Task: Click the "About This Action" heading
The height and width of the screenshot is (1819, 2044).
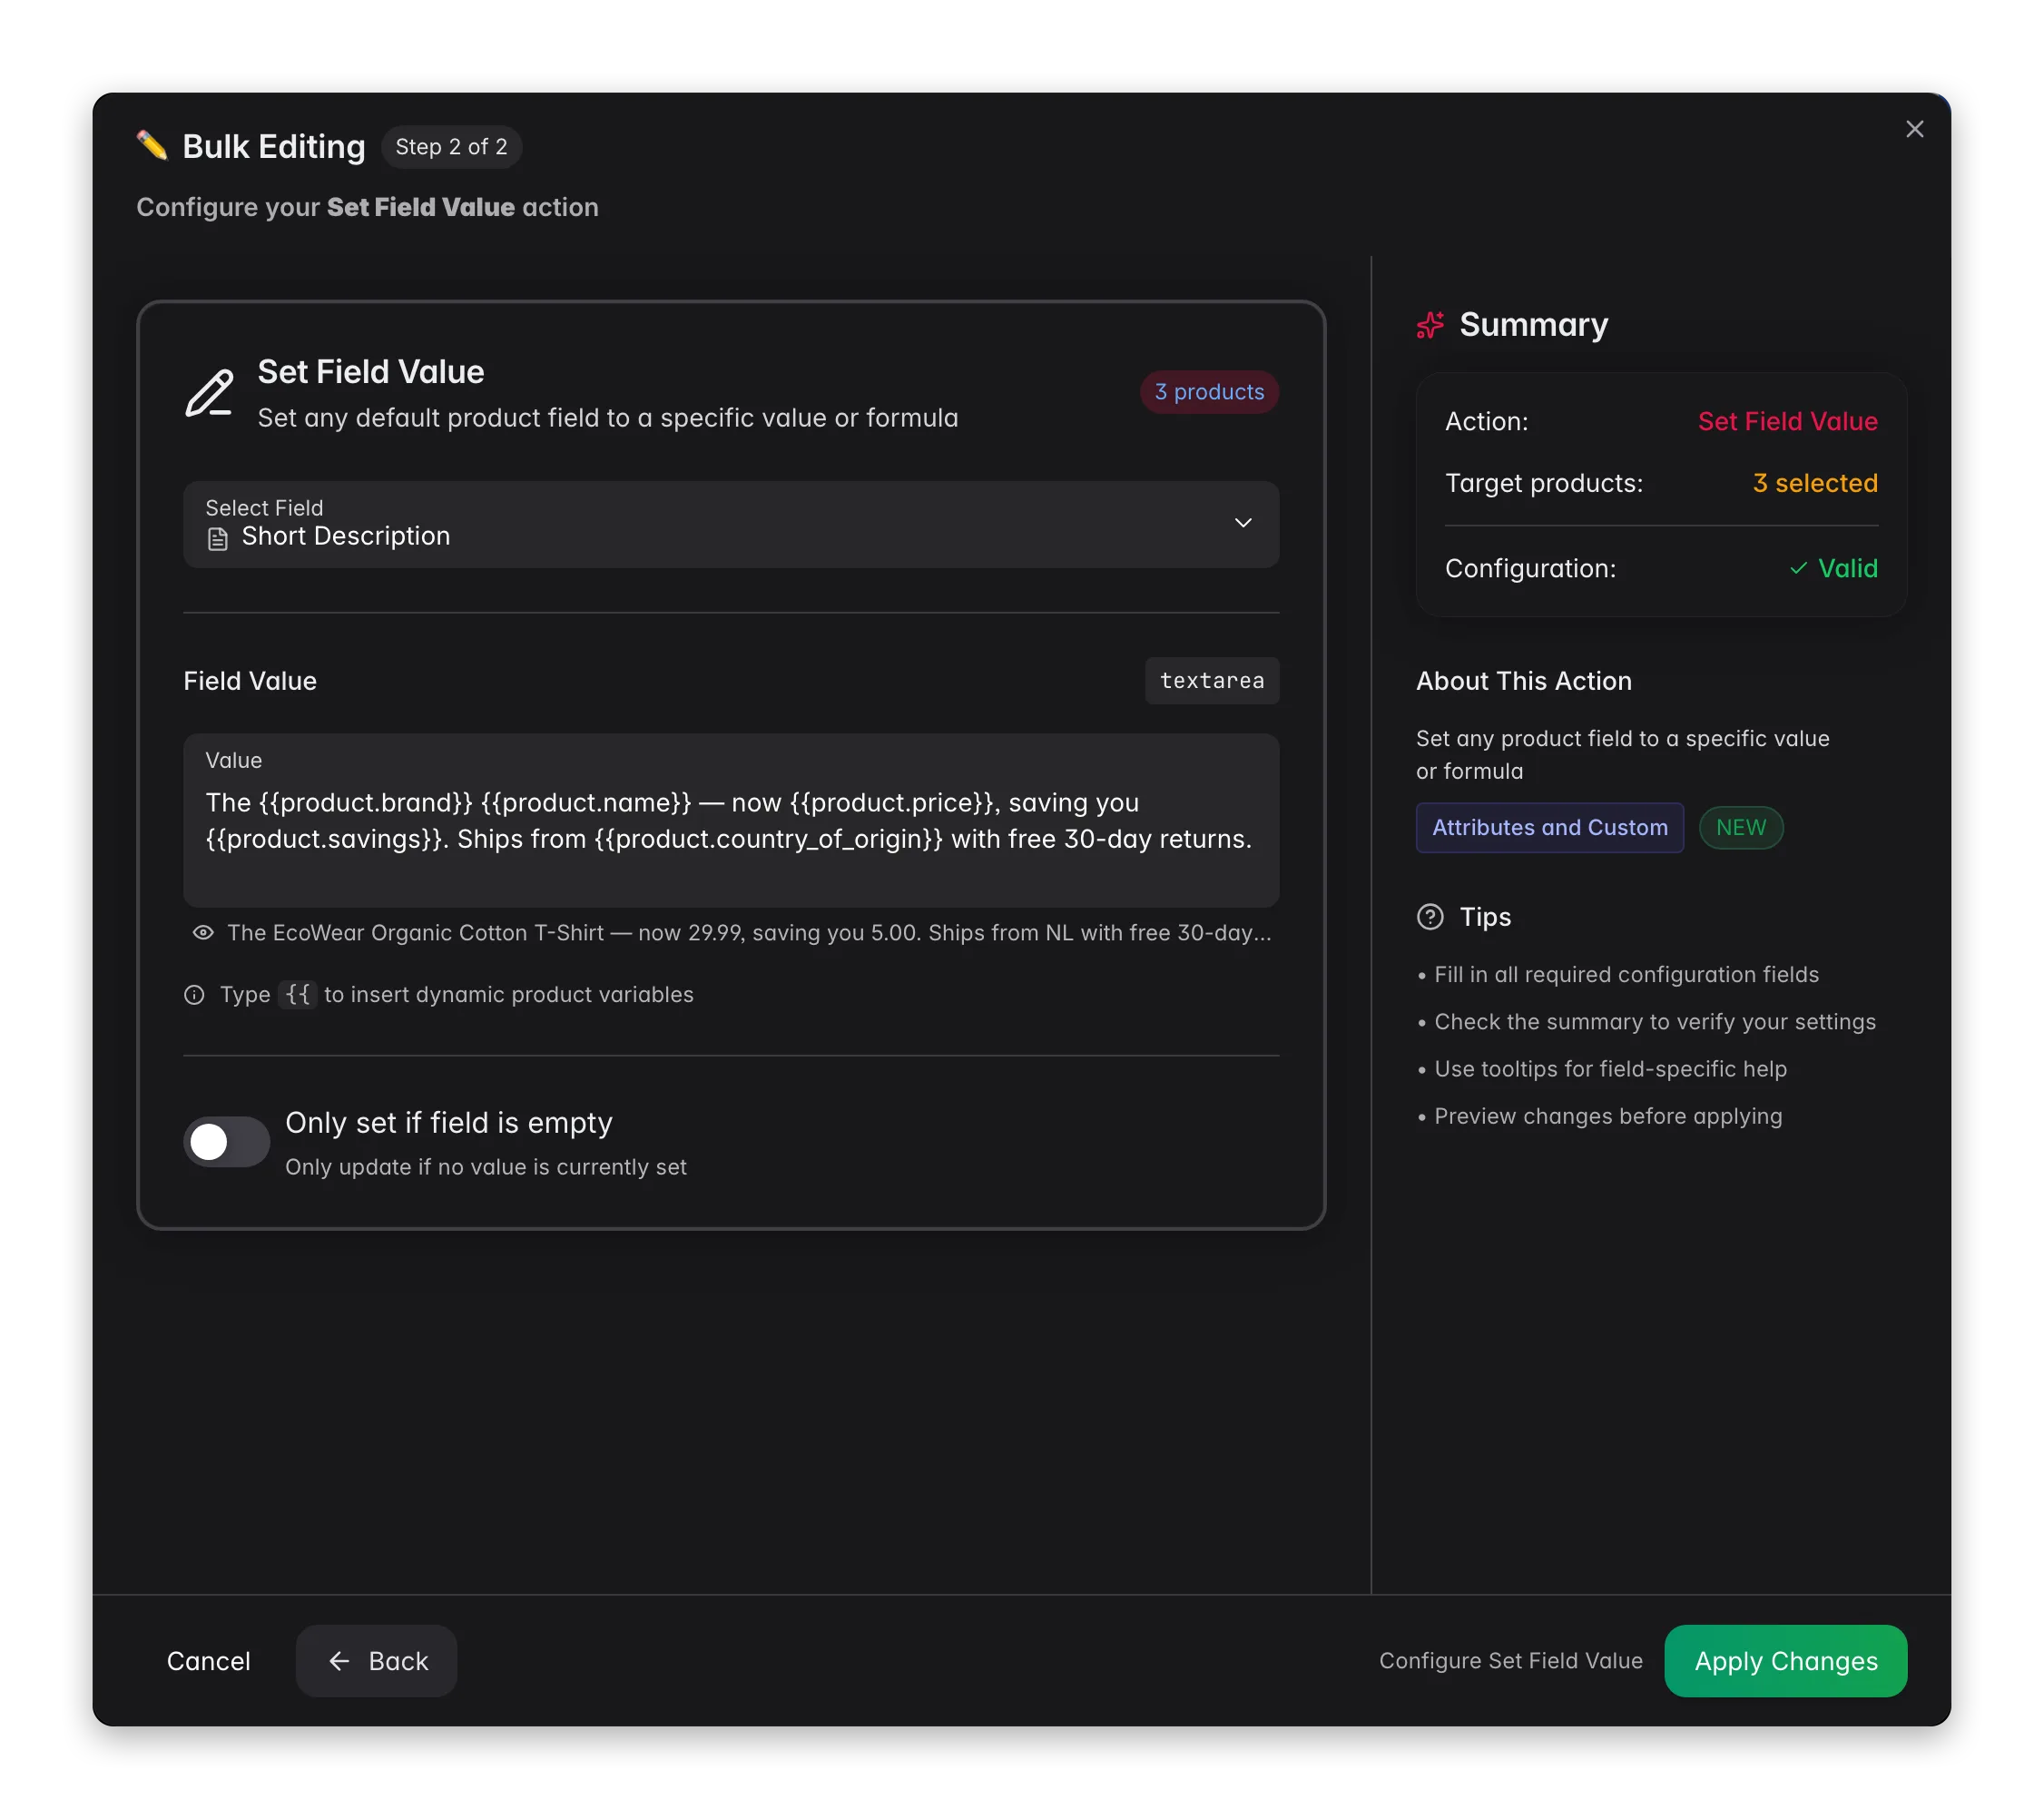Action: click(1523, 680)
